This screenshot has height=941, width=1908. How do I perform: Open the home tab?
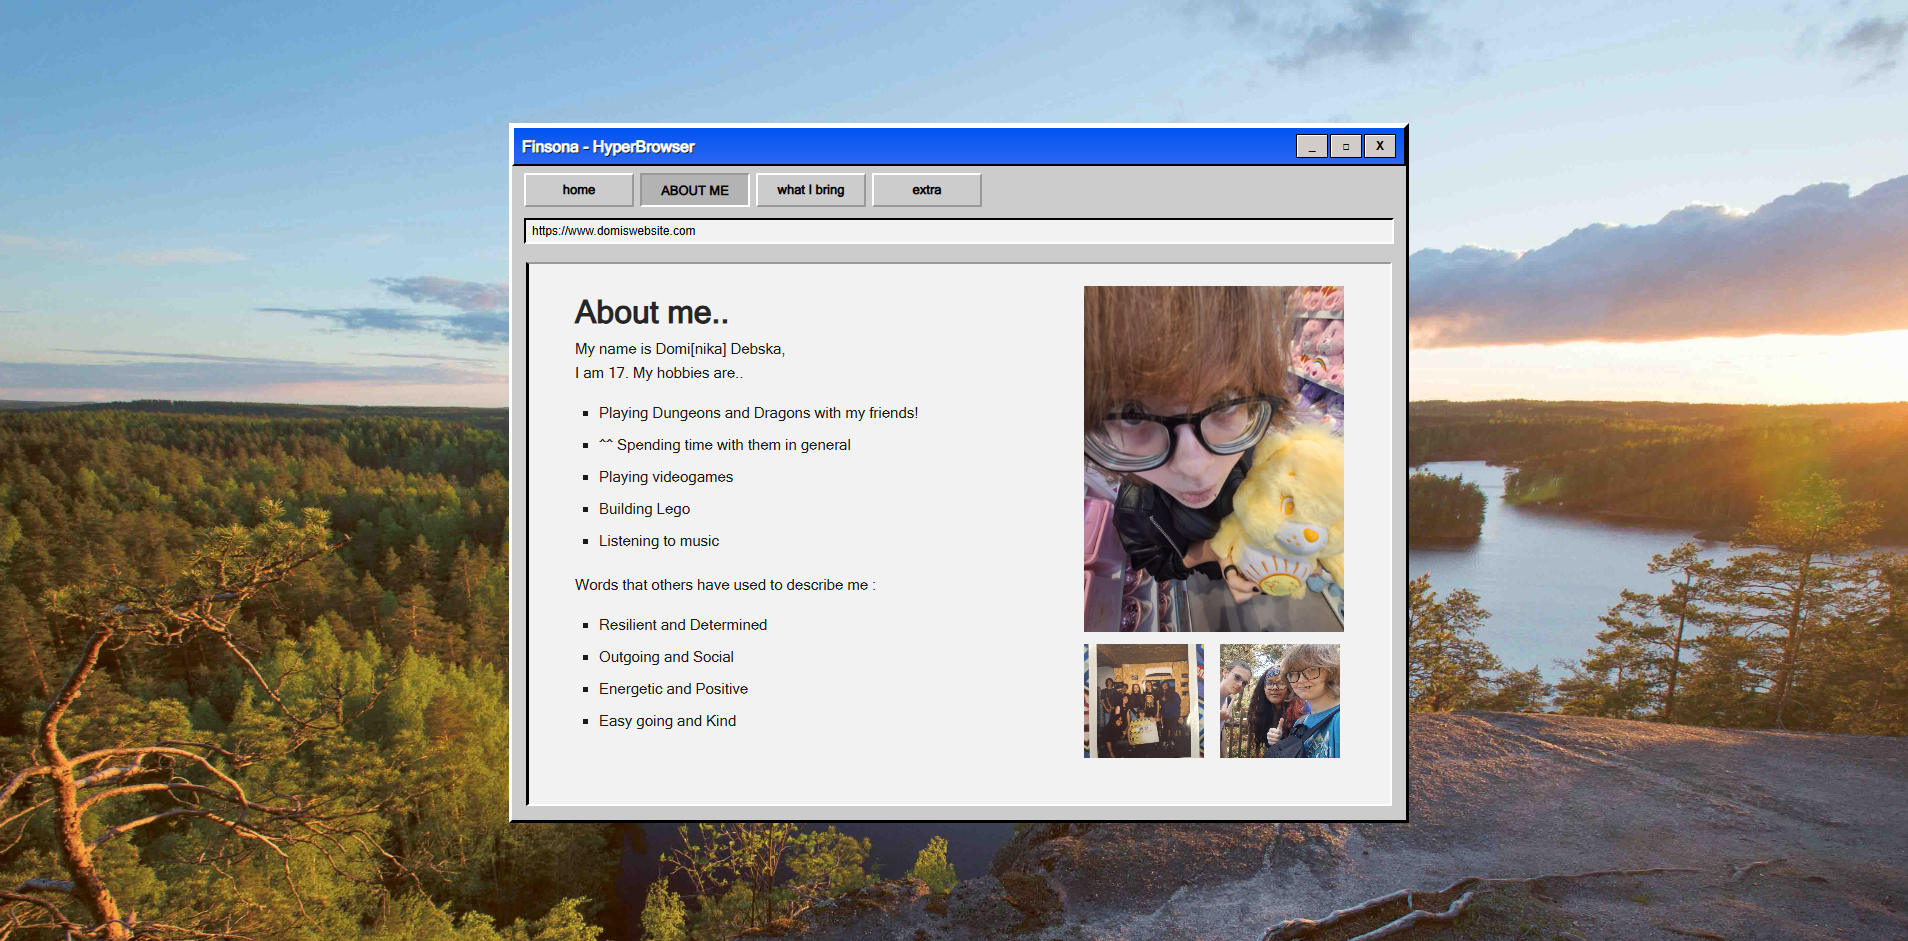point(578,190)
